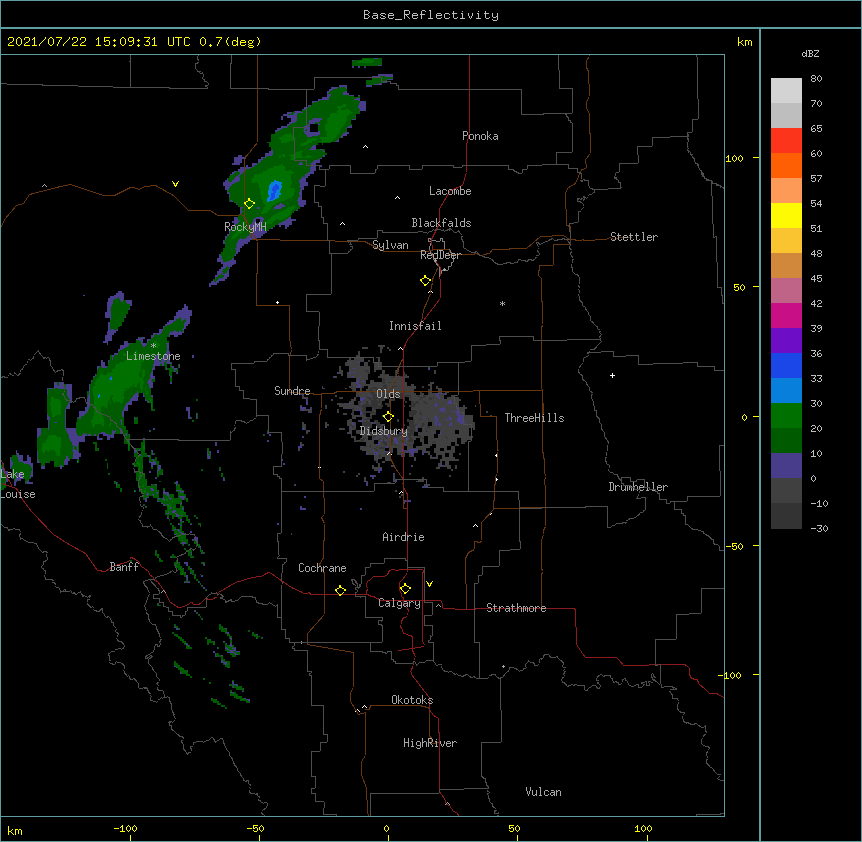
Task: Click the Okotoks city label
Action: click(412, 700)
